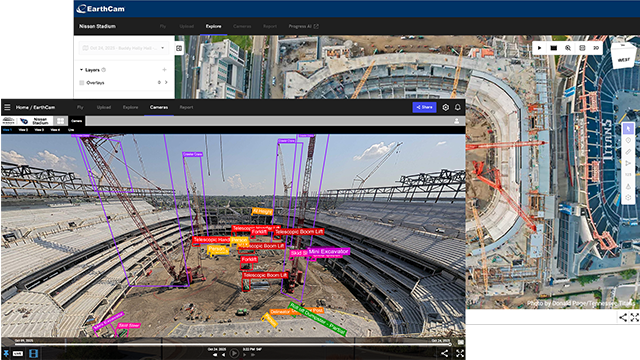The image size is (640, 360).
Task: Click the skip-backward double arrow
Action: tap(215, 355)
